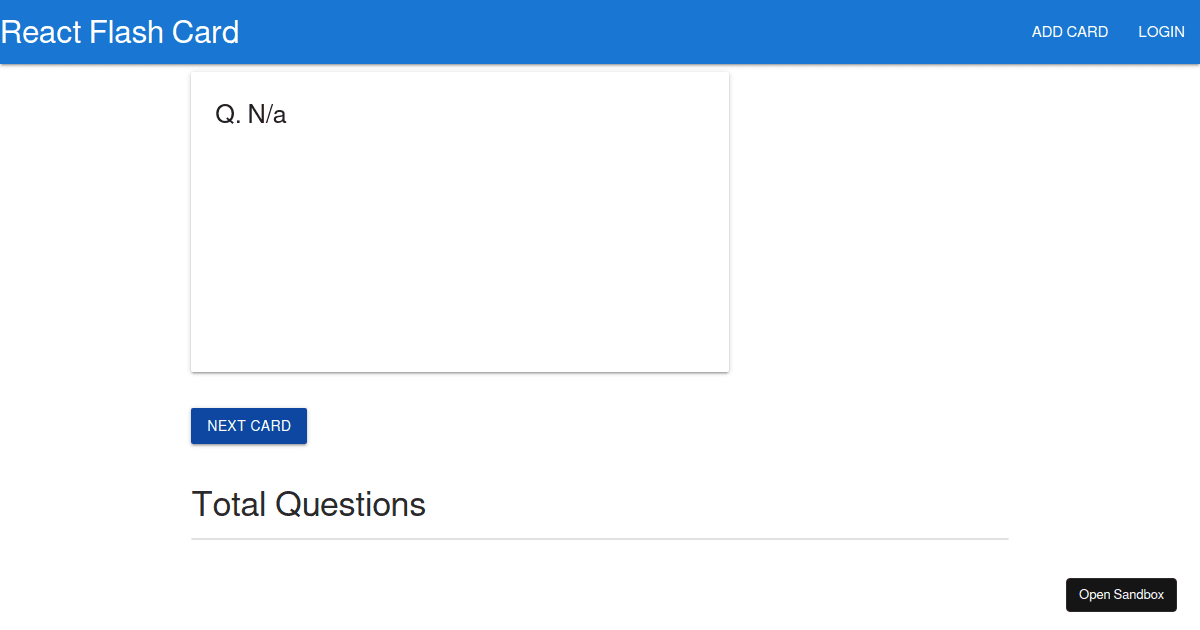Click the empty blue header bar area
The width and height of the screenshot is (1200, 630).
click(630, 32)
